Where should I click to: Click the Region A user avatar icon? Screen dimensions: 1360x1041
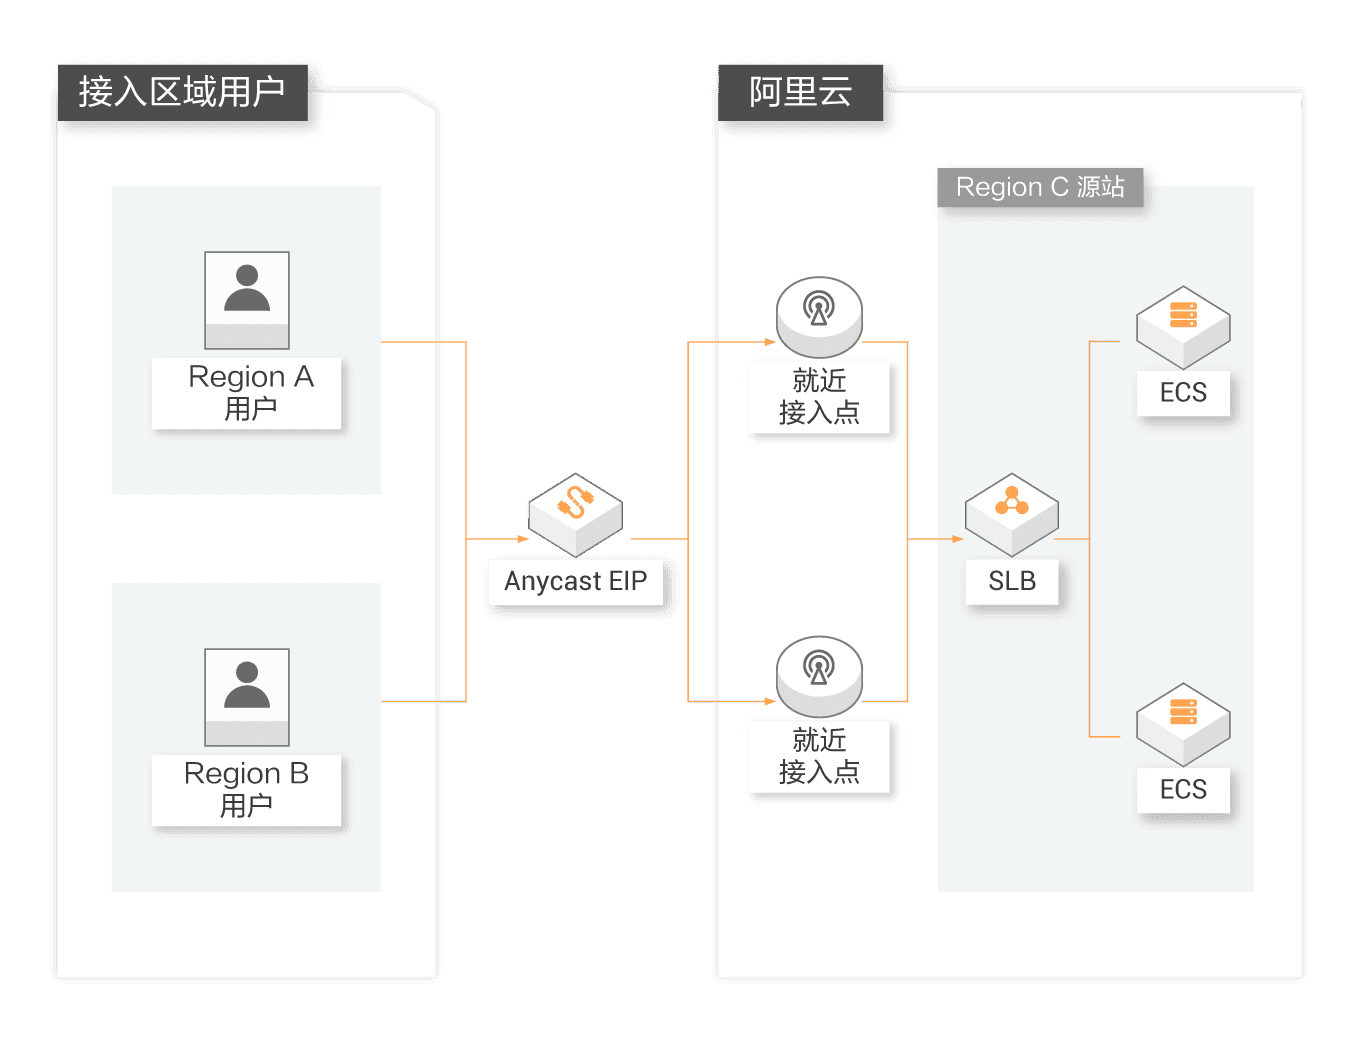(247, 300)
